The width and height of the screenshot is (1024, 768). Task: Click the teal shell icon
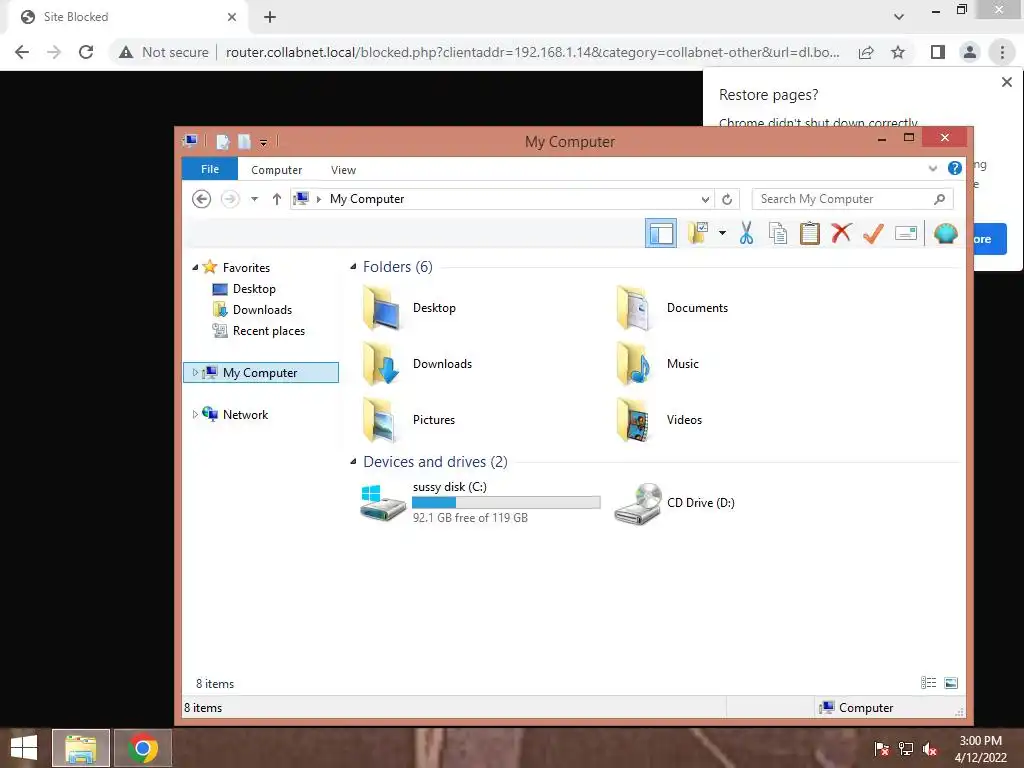945,233
